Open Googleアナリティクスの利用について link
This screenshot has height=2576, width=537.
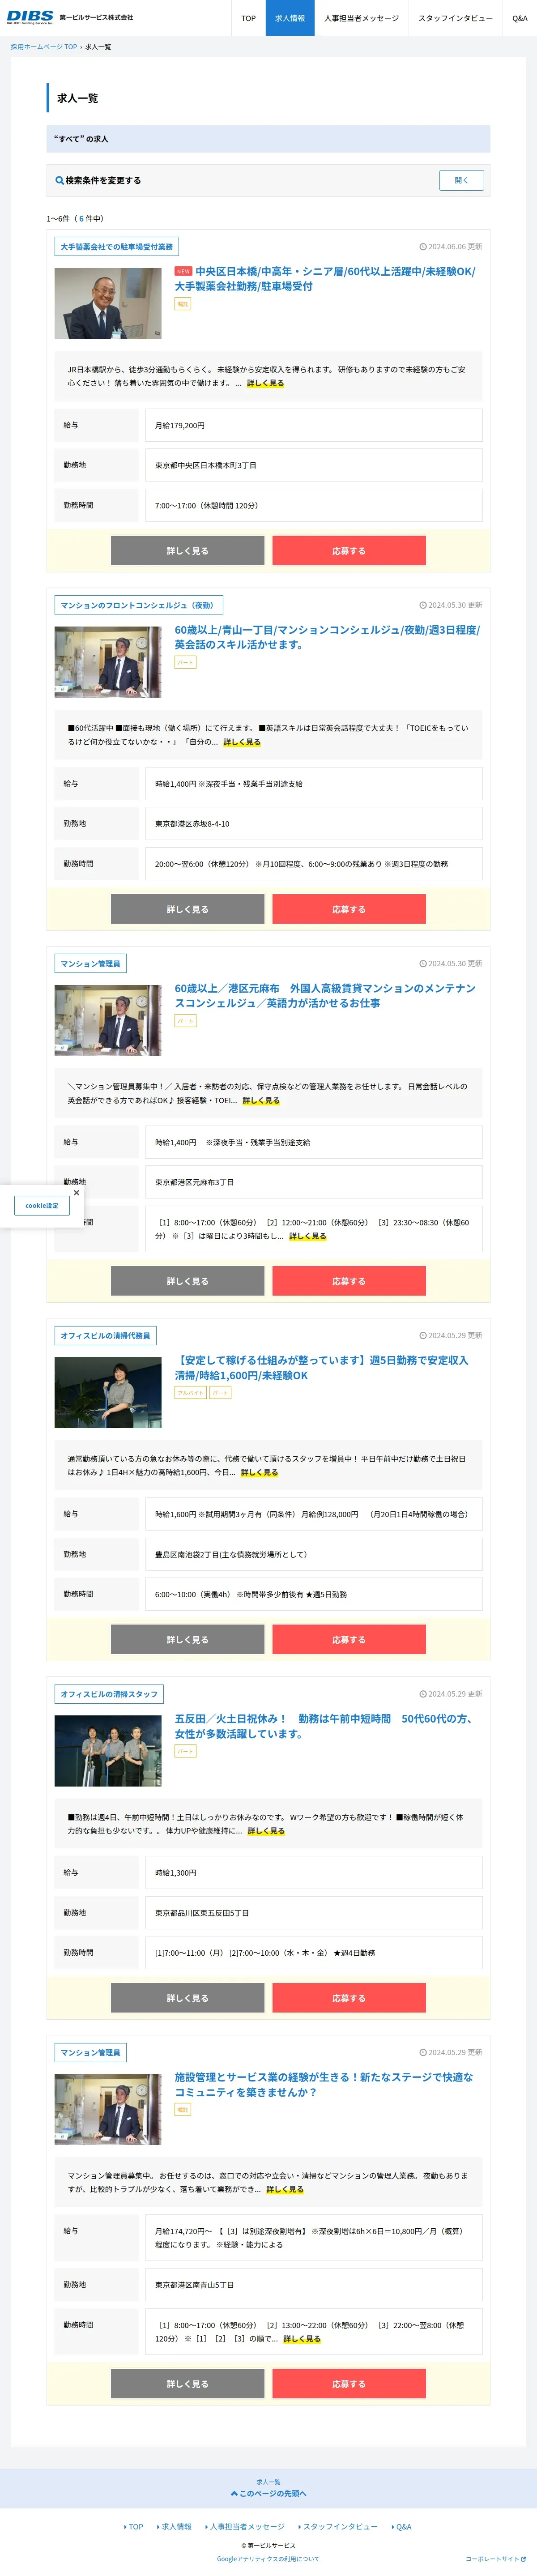coord(268,2559)
